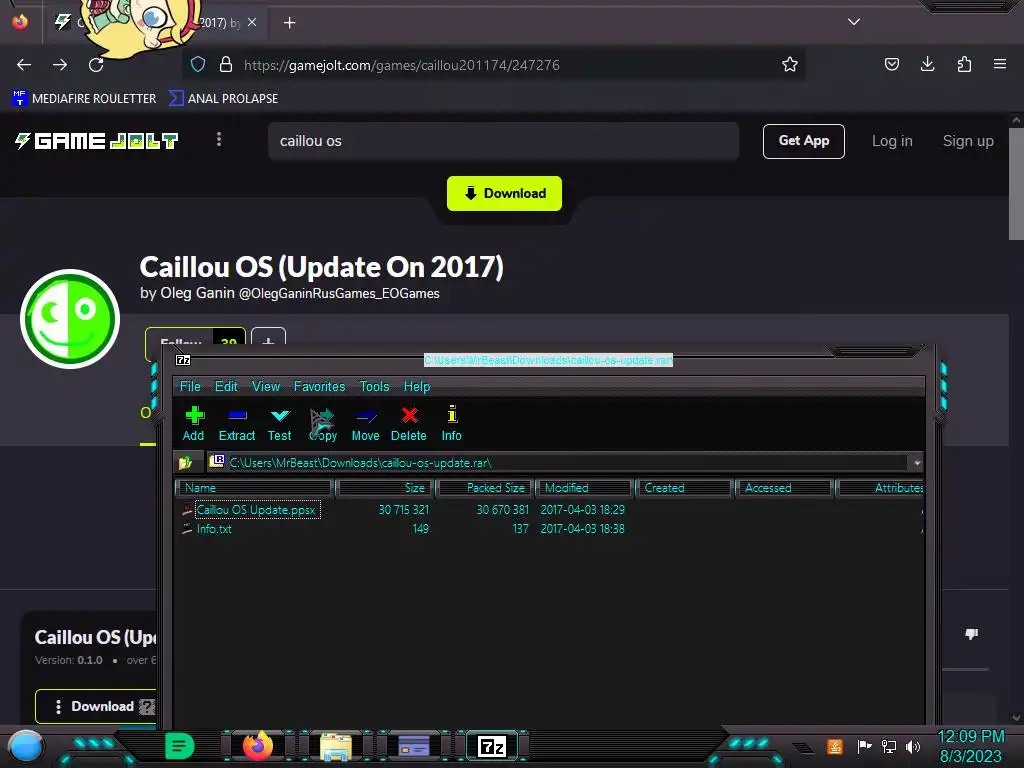Open Oleg Ganin developer profile link
1024x768 pixels.
289,293
